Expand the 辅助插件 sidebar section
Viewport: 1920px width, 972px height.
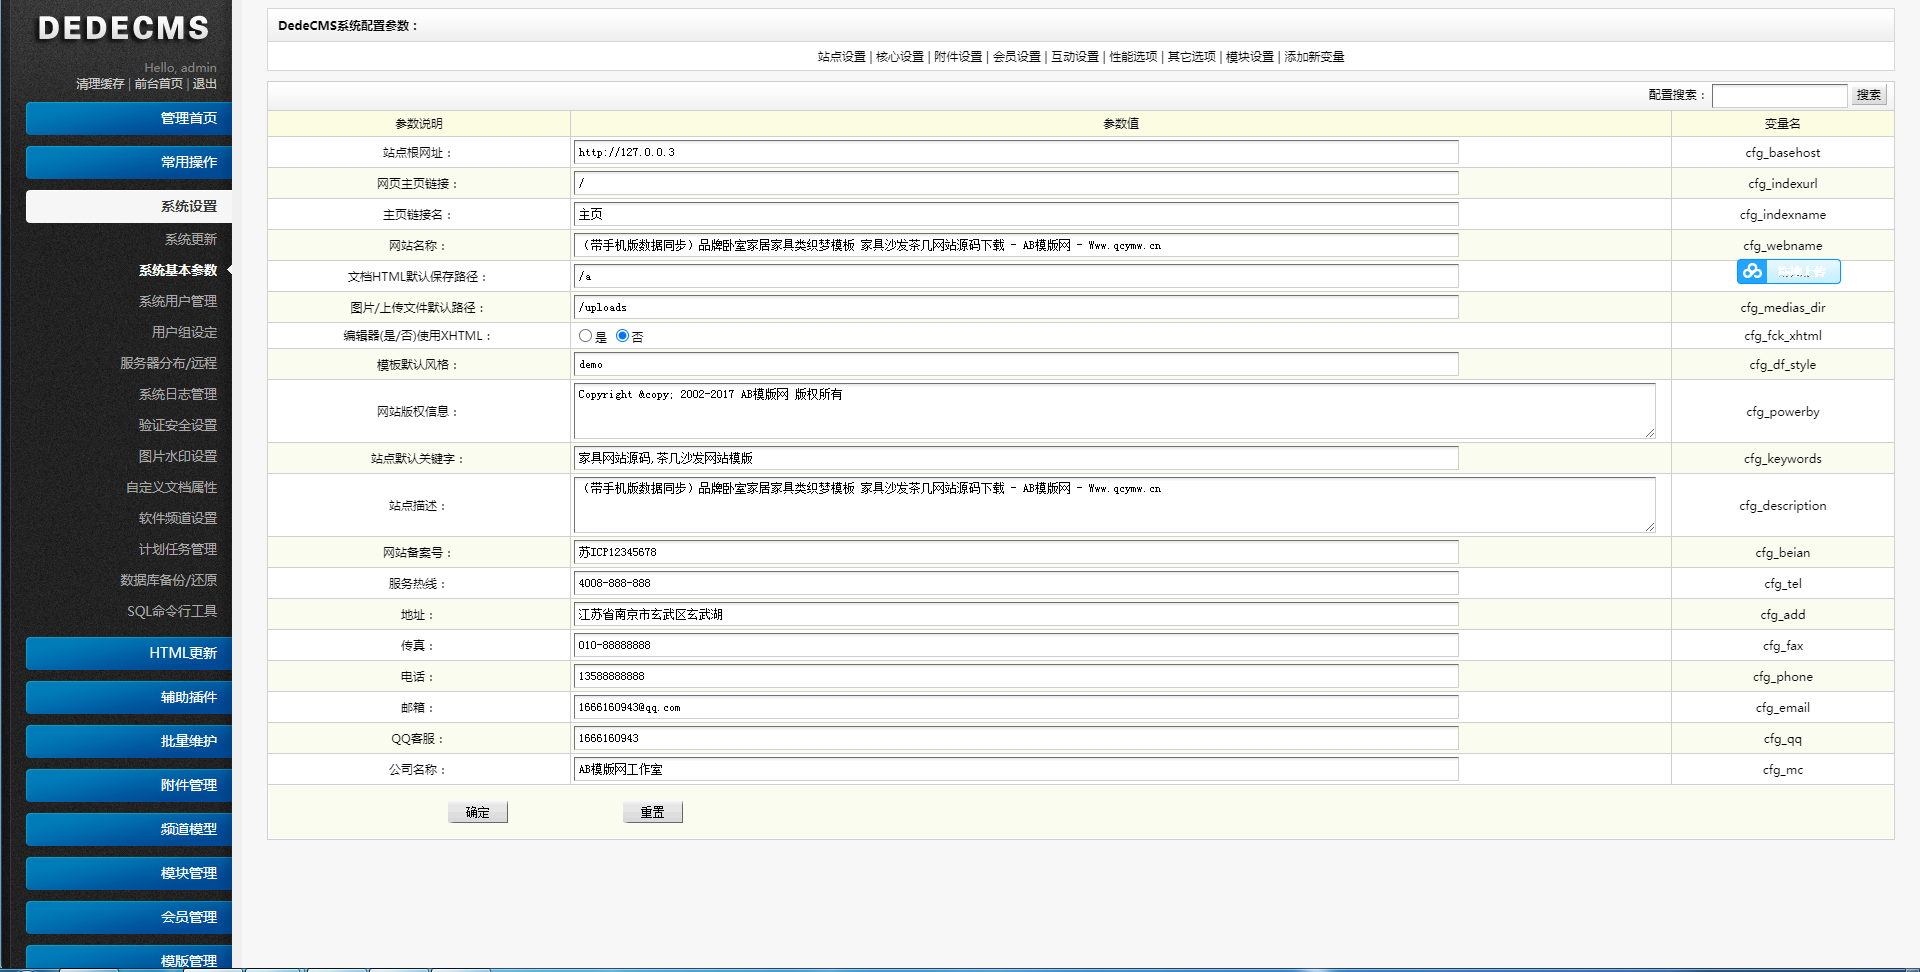129,697
